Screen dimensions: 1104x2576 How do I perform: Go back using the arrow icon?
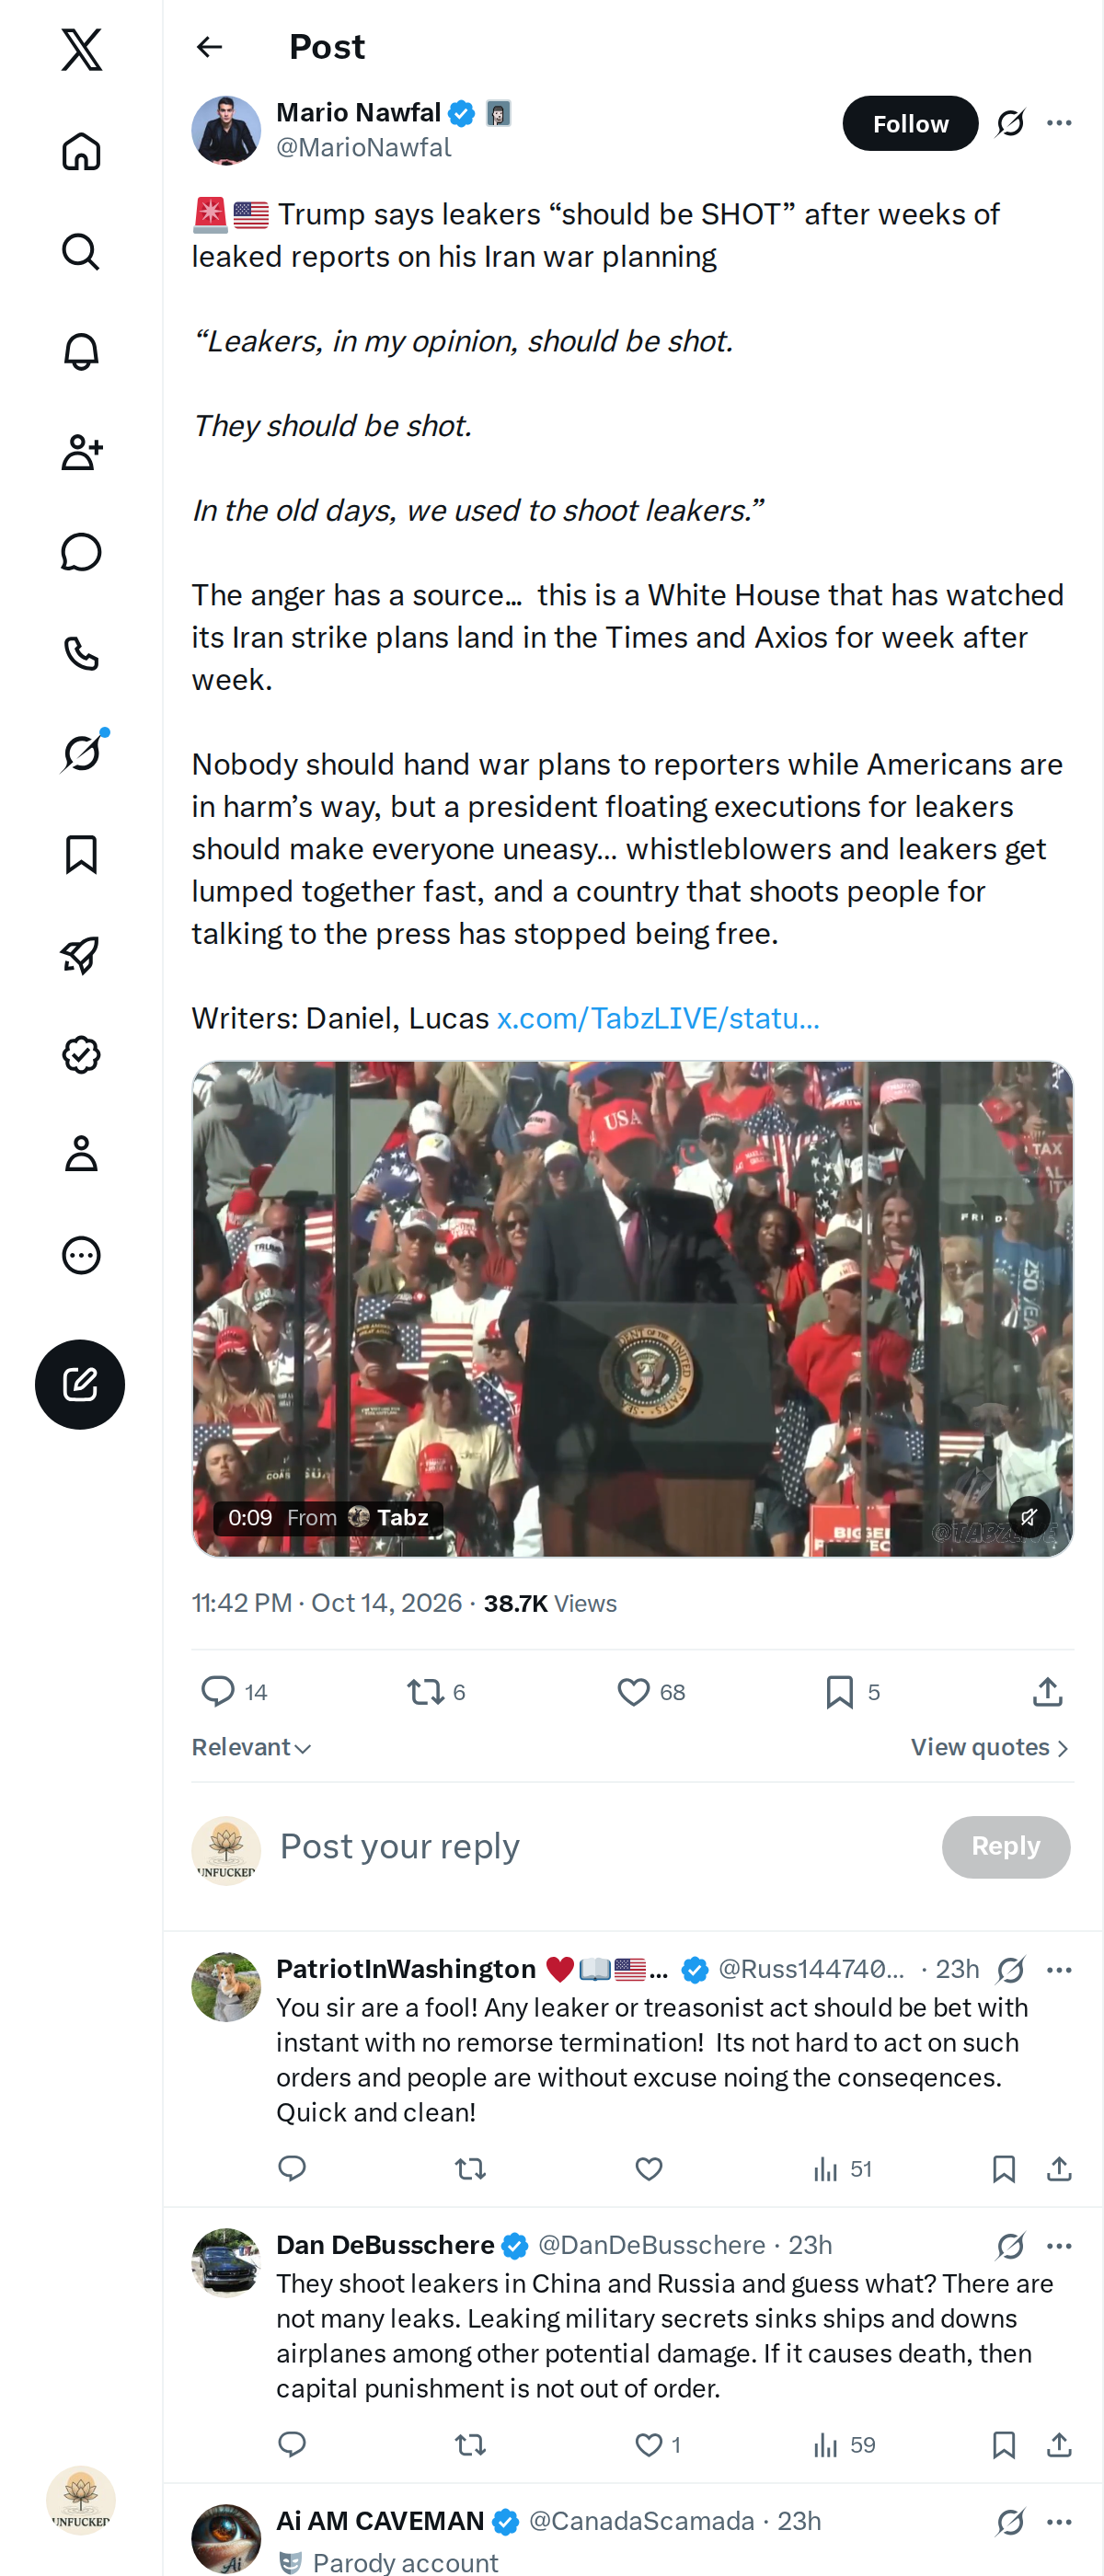[x=209, y=47]
